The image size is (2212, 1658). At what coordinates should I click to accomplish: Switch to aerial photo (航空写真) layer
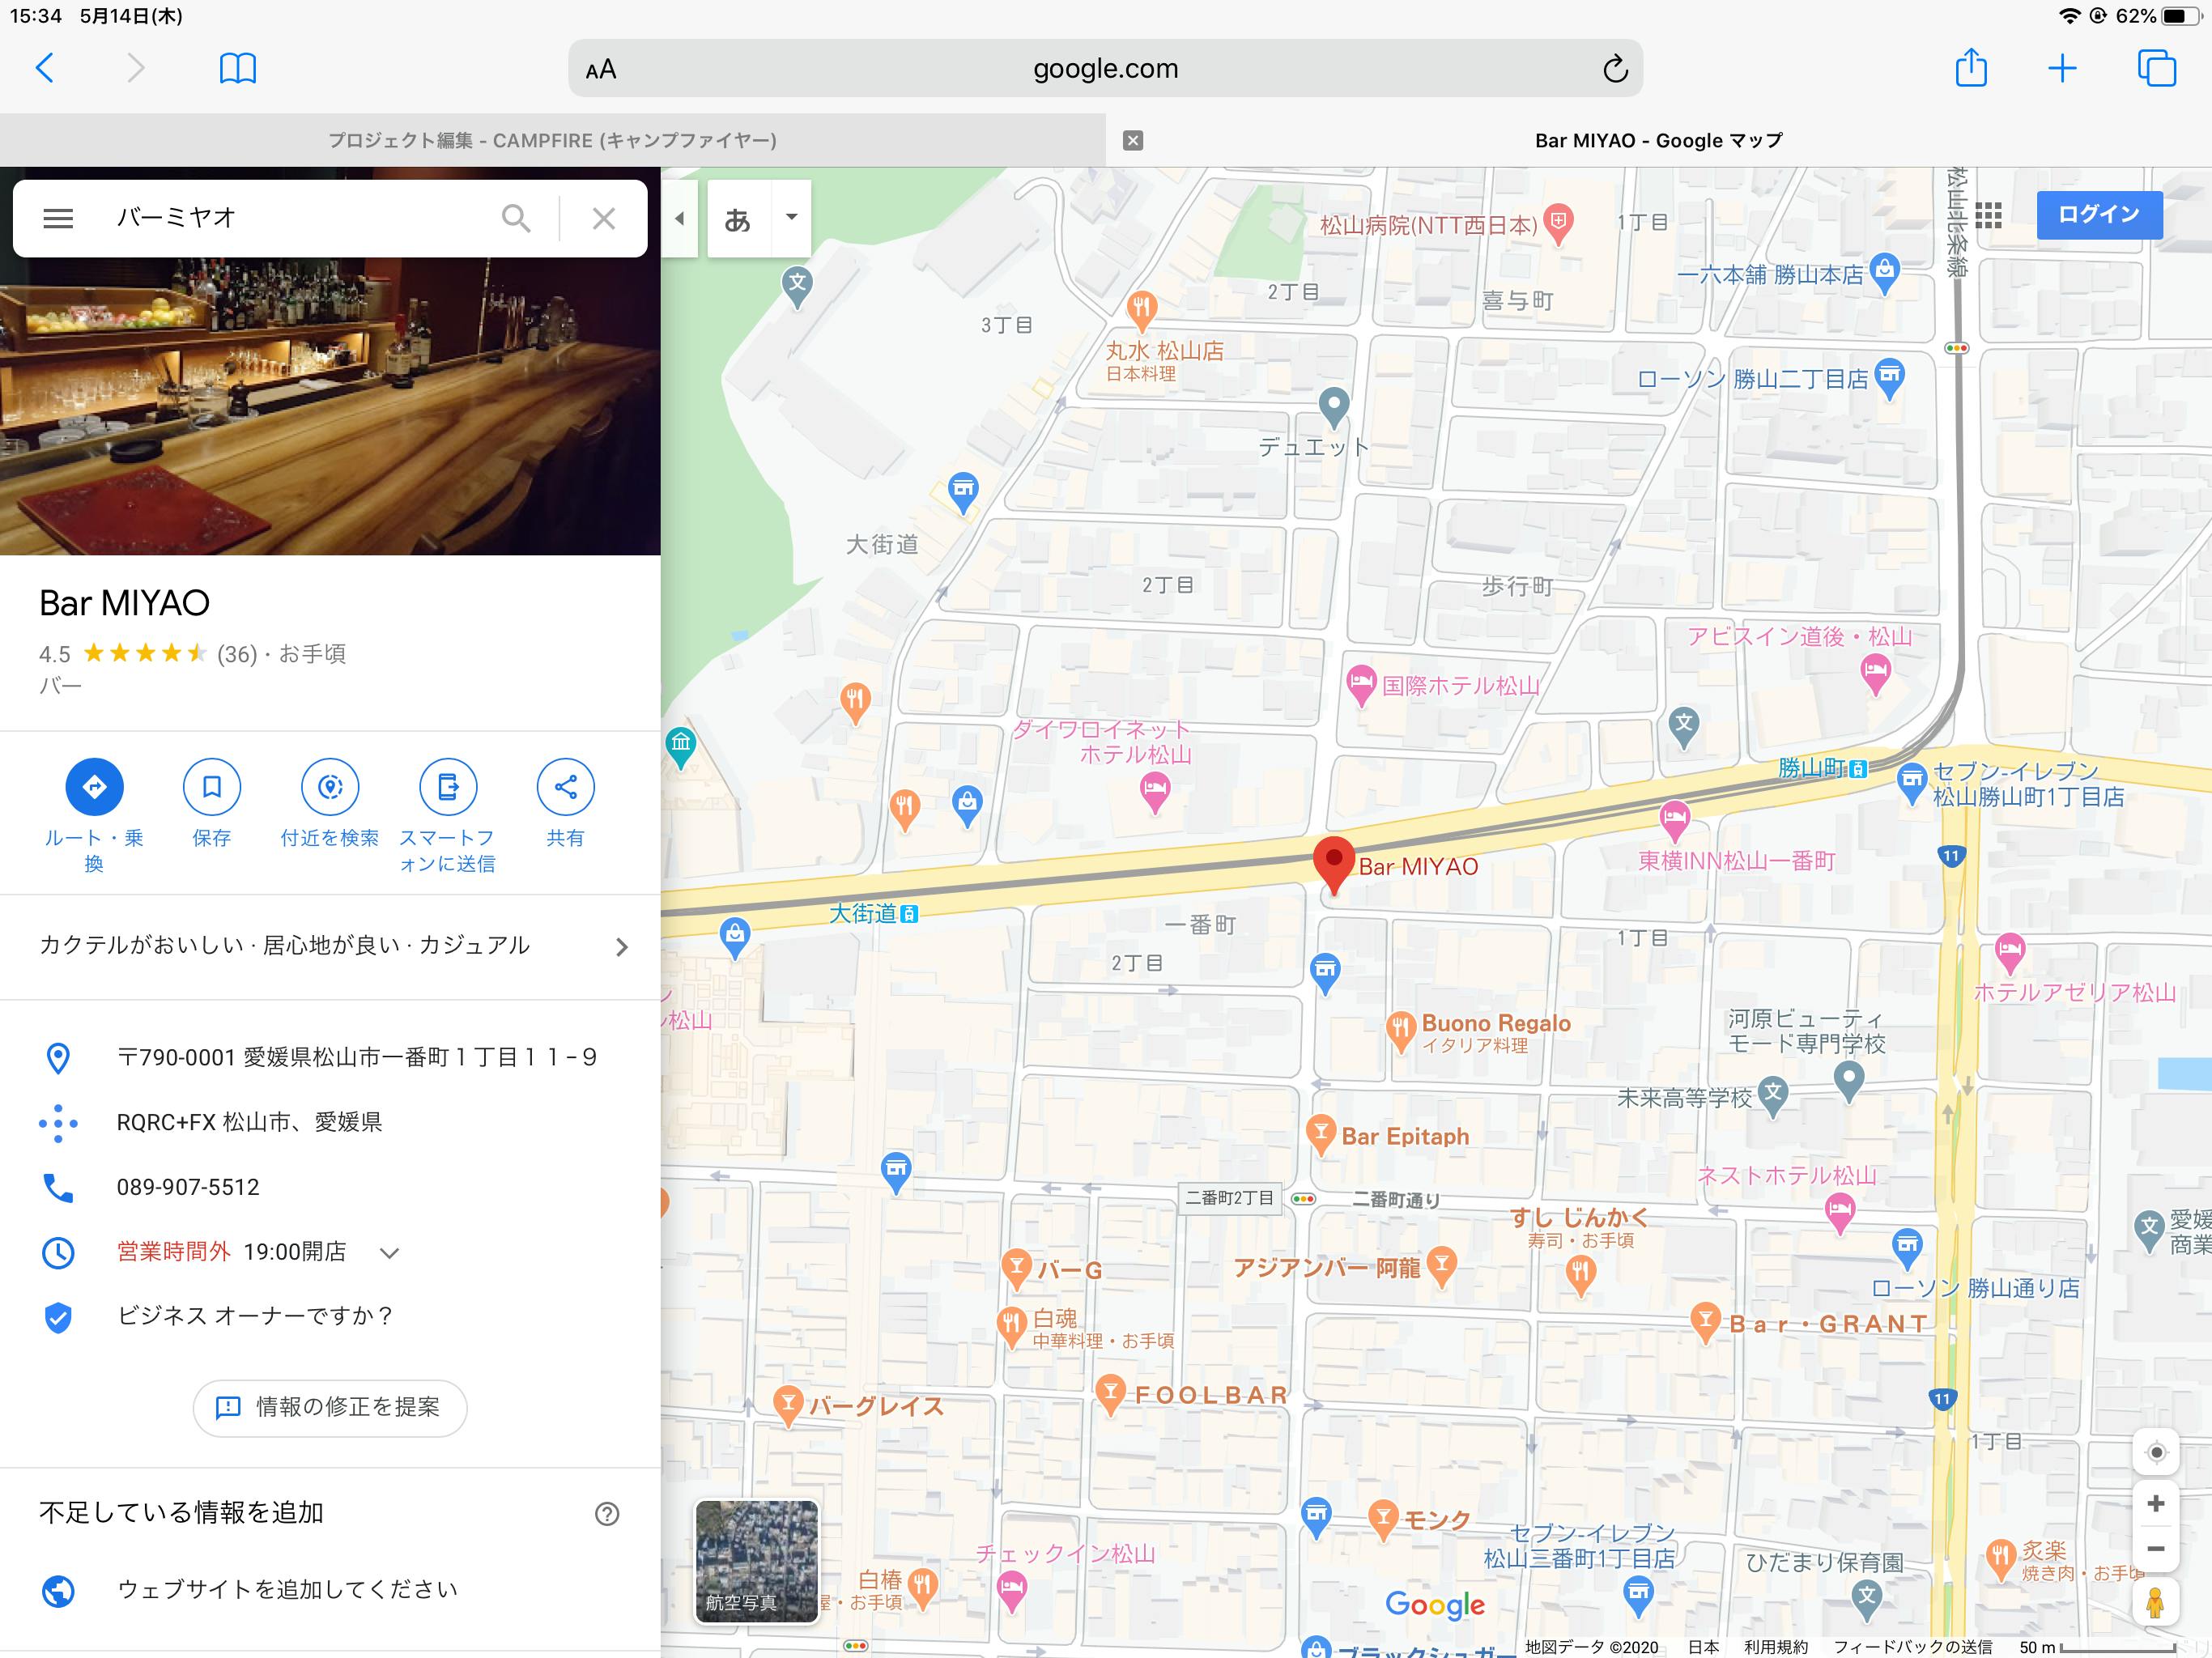point(756,1560)
